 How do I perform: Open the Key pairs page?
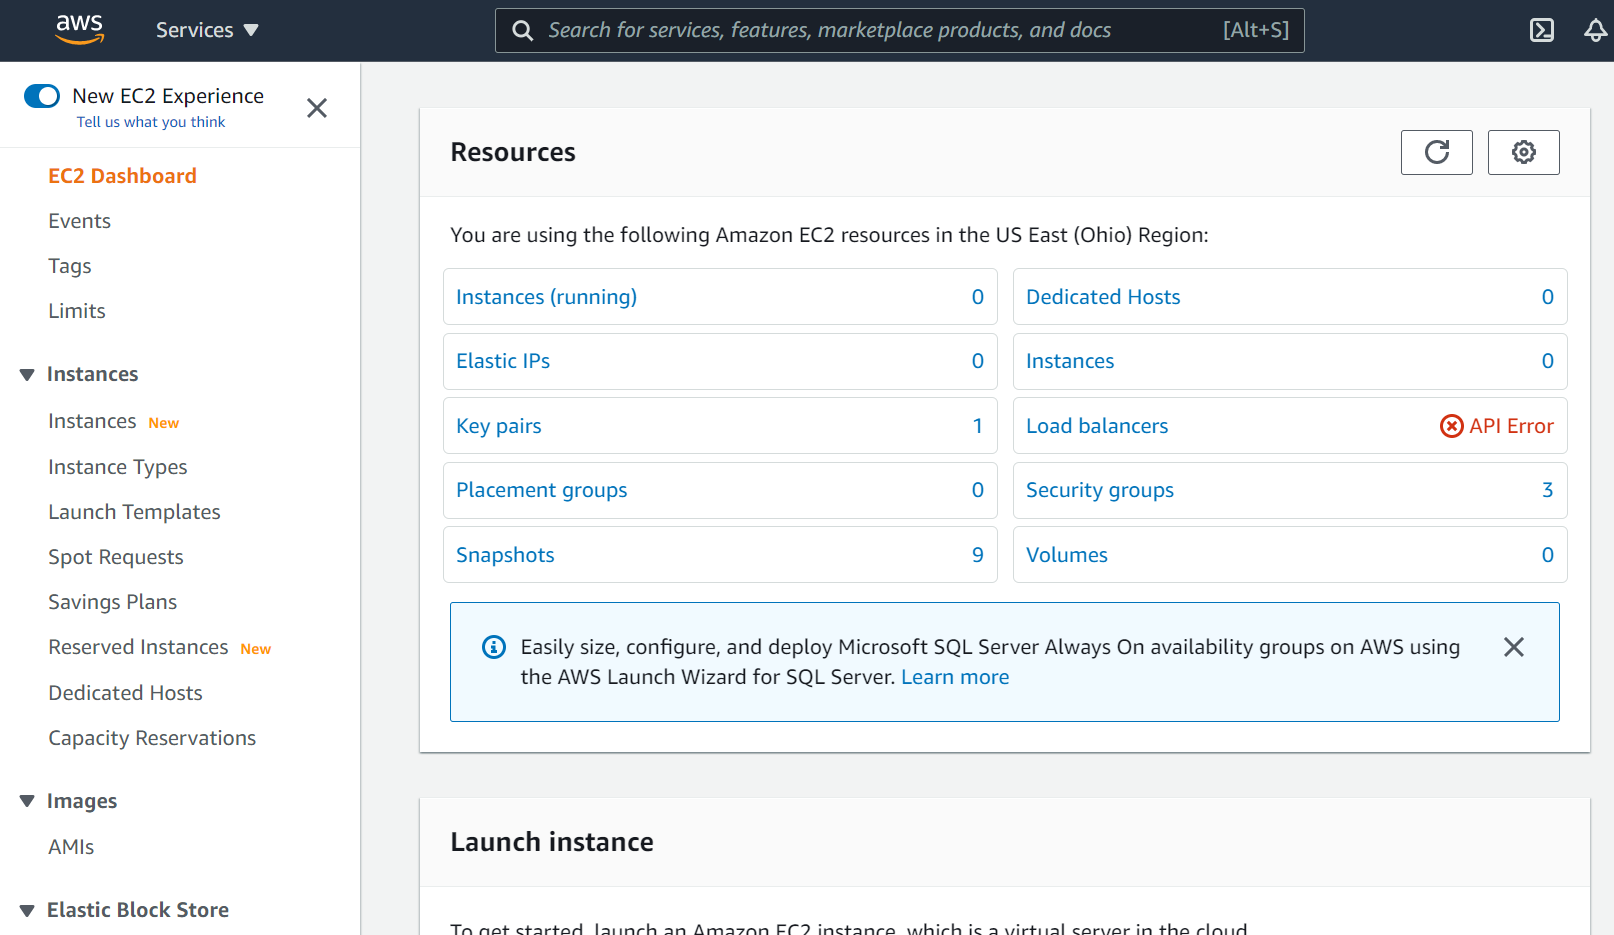pos(498,425)
